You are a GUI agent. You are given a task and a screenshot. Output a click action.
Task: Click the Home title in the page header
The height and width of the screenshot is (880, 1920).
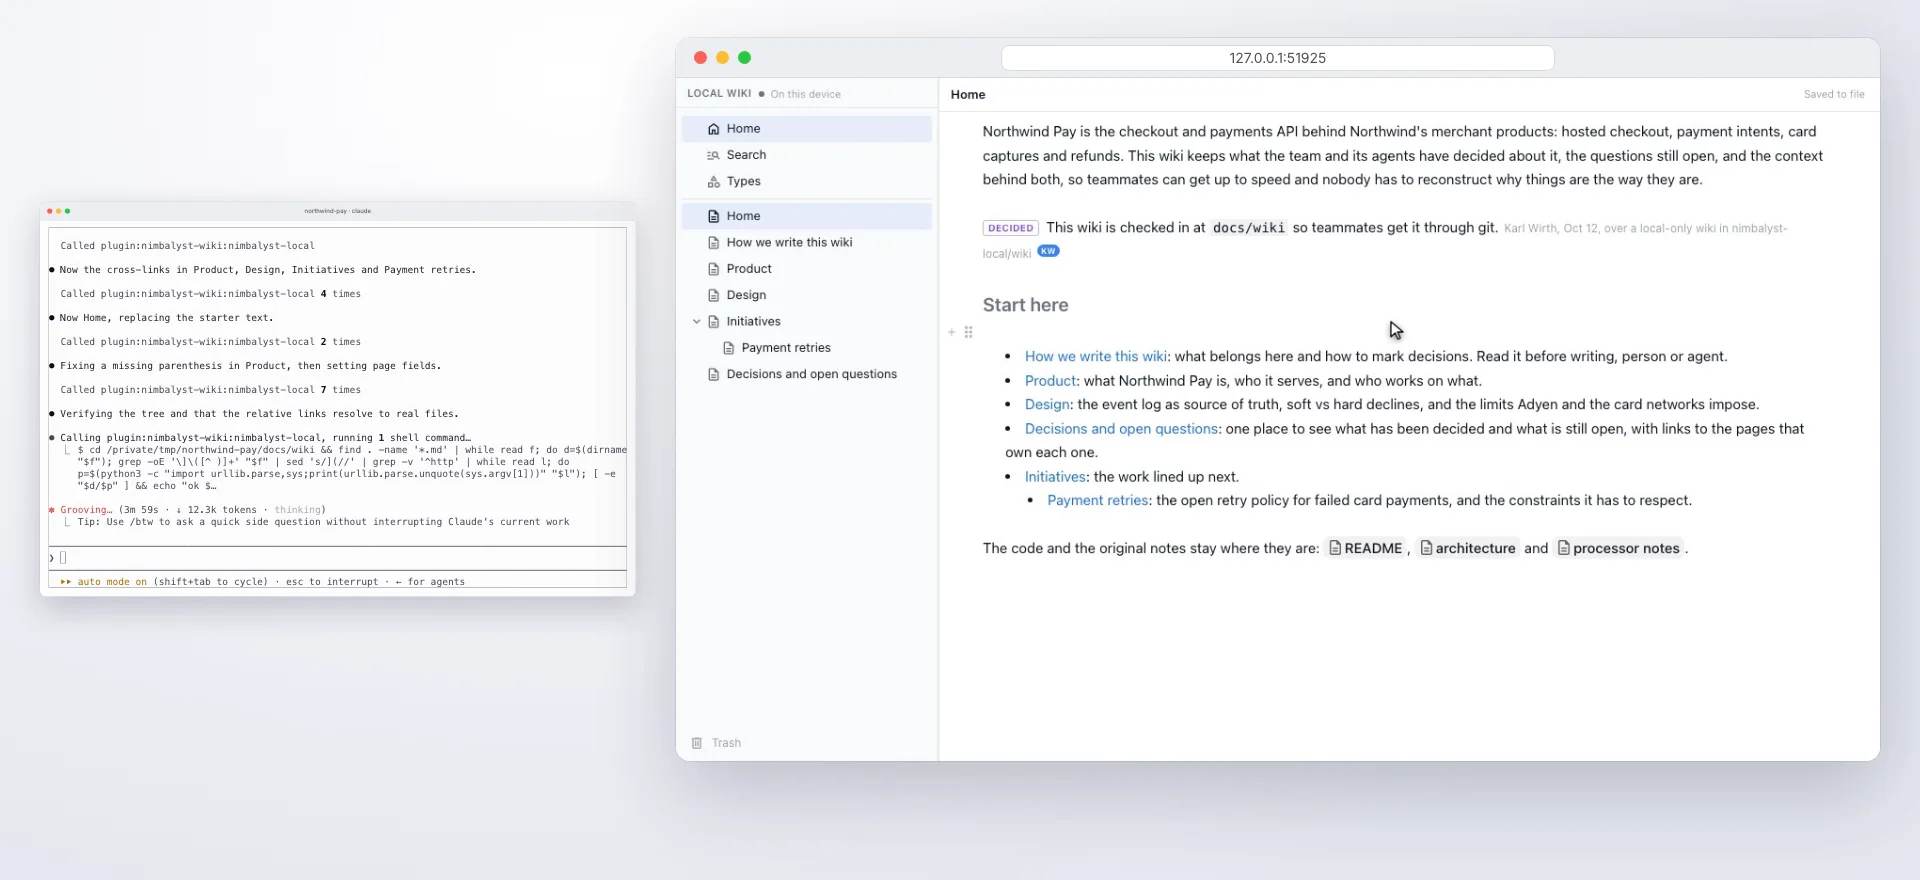coord(968,95)
